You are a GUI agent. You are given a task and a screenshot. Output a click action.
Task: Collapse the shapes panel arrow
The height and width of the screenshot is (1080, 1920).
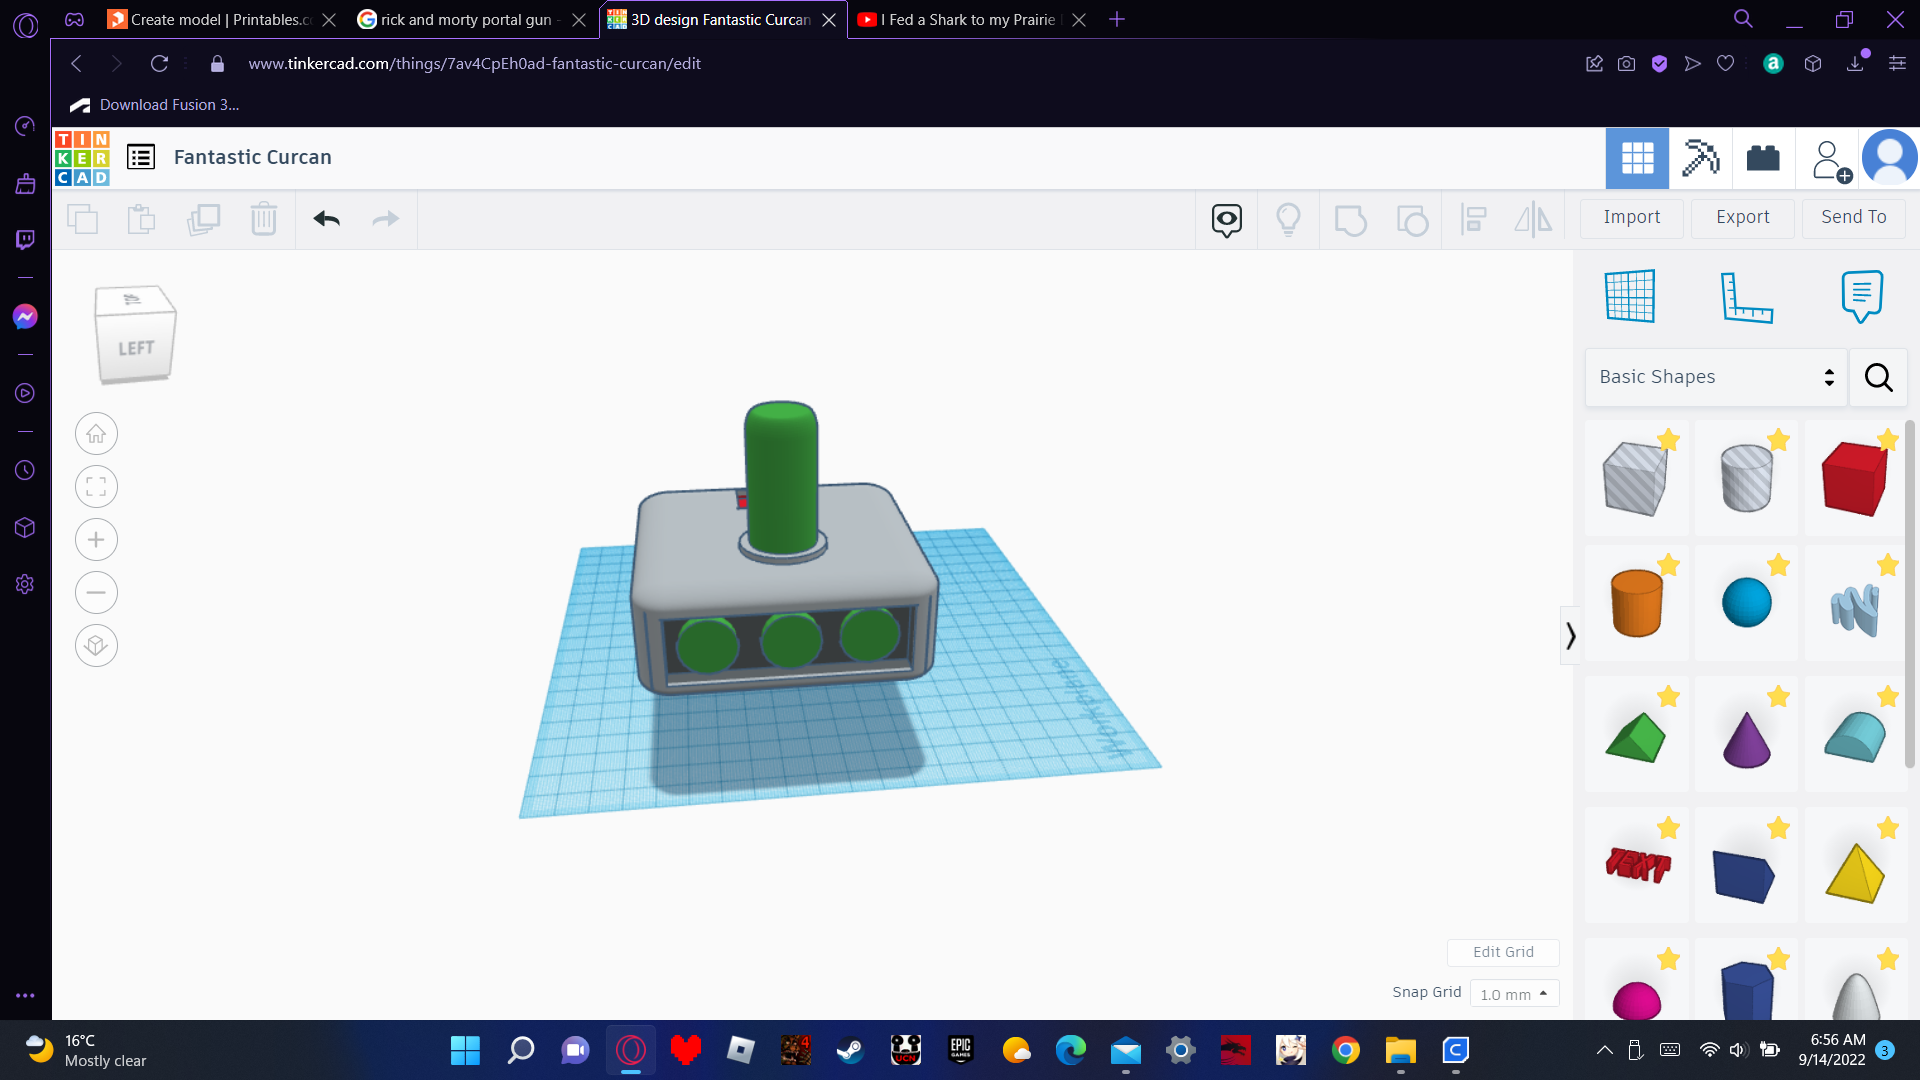click(x=1570, y=636)
